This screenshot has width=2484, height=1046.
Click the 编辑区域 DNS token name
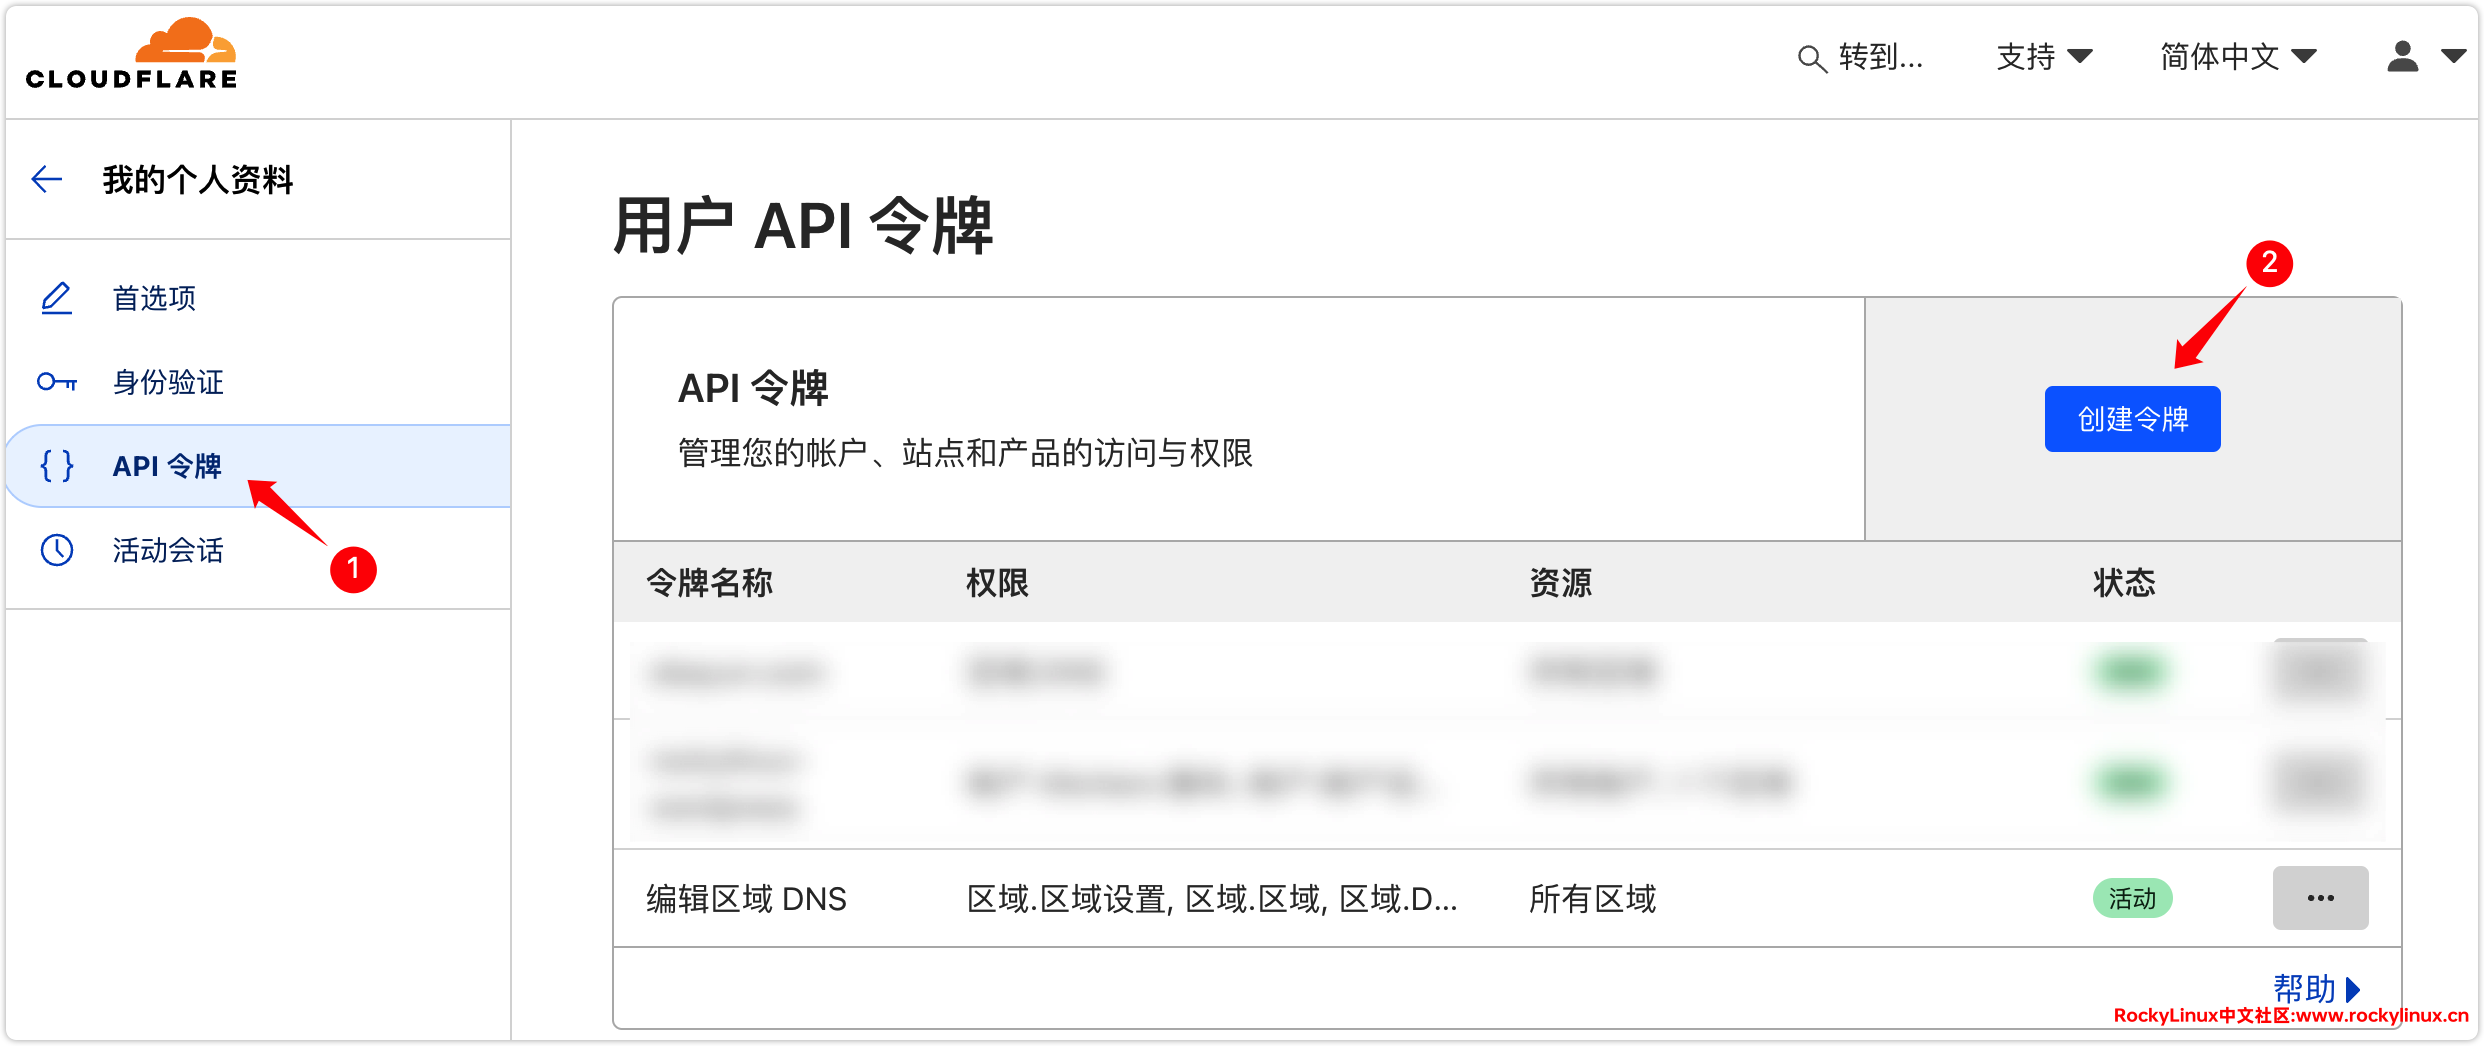746,899
